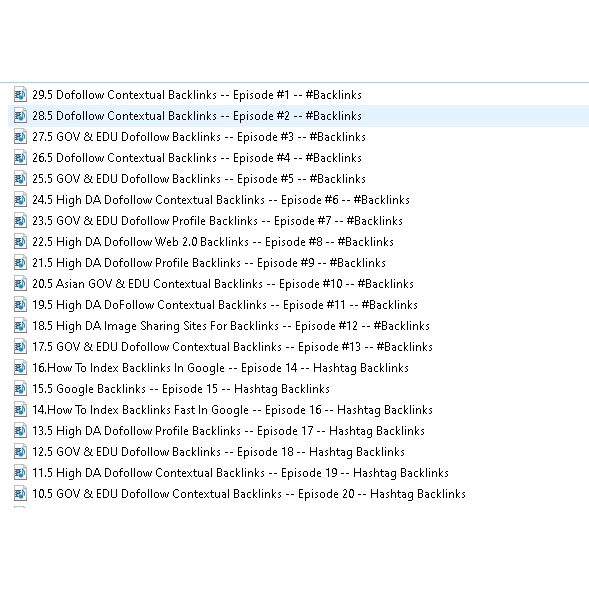Viewport: 589px width, 589px height.
Task: Click the file icon for Episode #3 GOV & EDU
Action: pos(20,137)
